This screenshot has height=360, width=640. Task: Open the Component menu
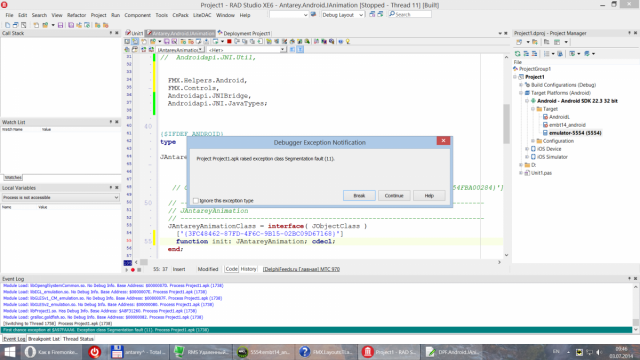point(137,15)
